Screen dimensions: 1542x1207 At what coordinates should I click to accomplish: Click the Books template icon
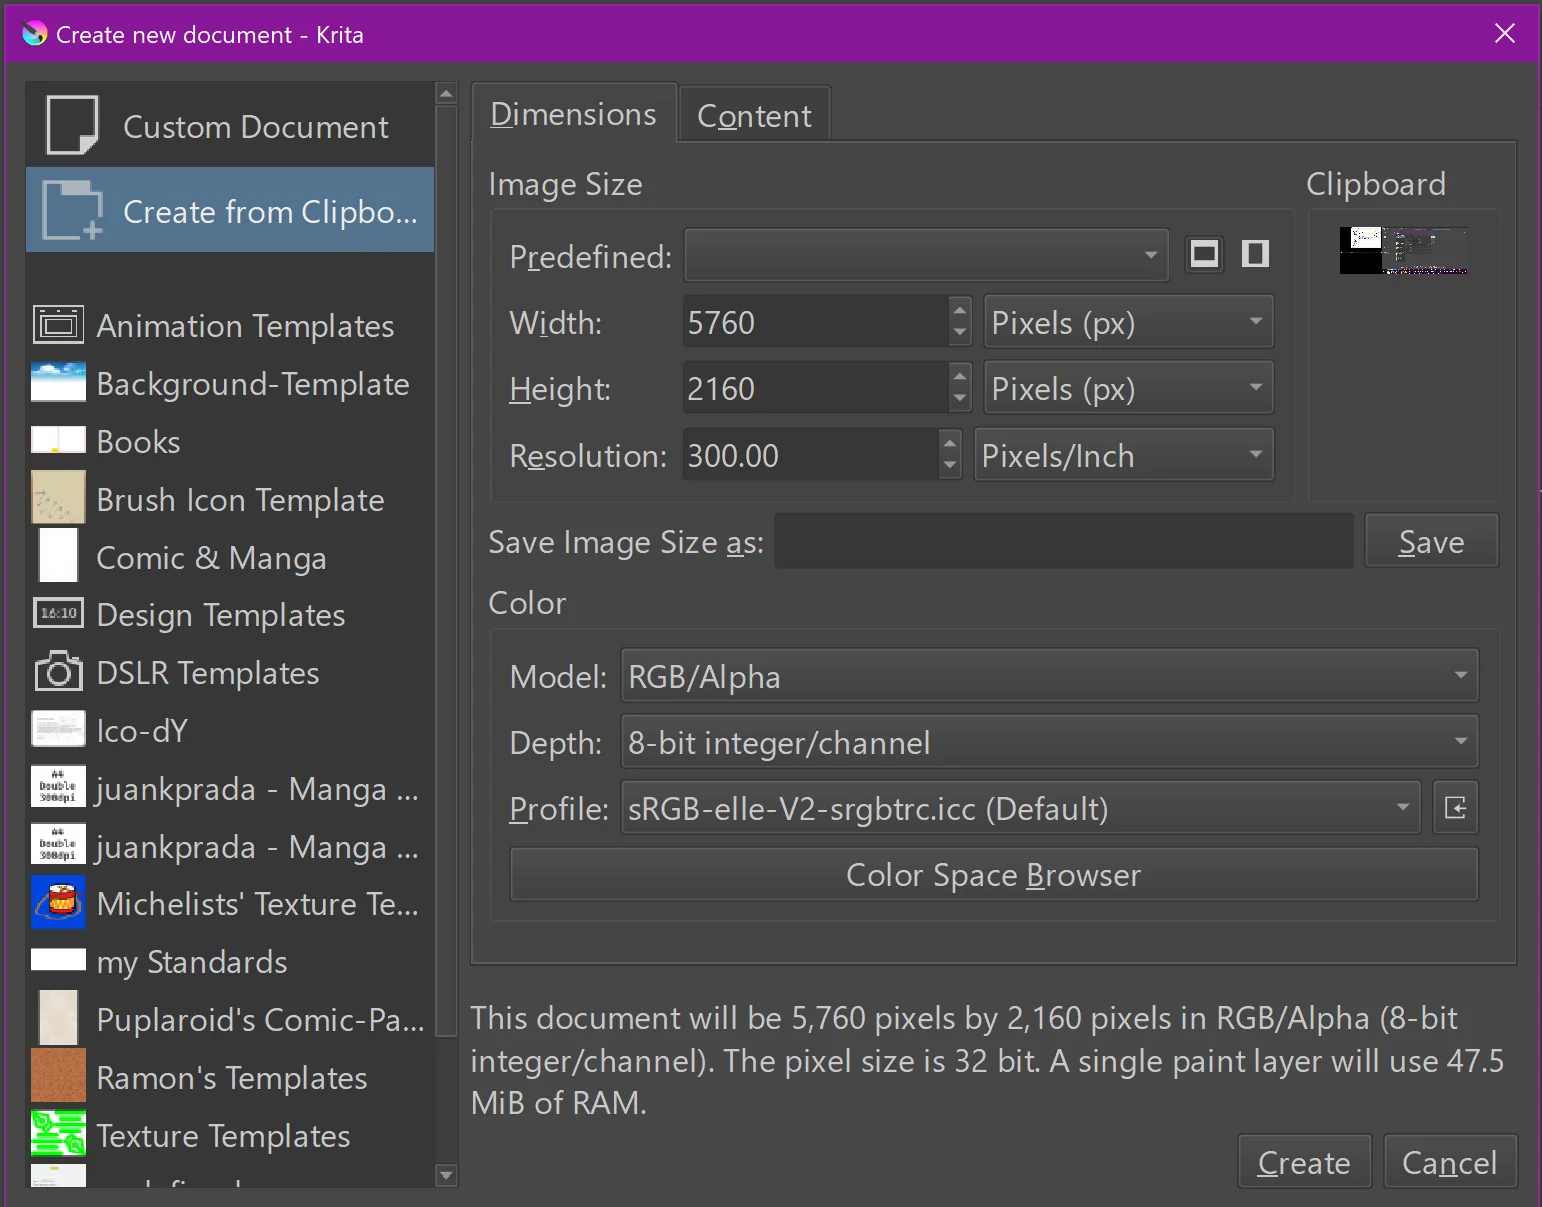(x=58, y=441)
